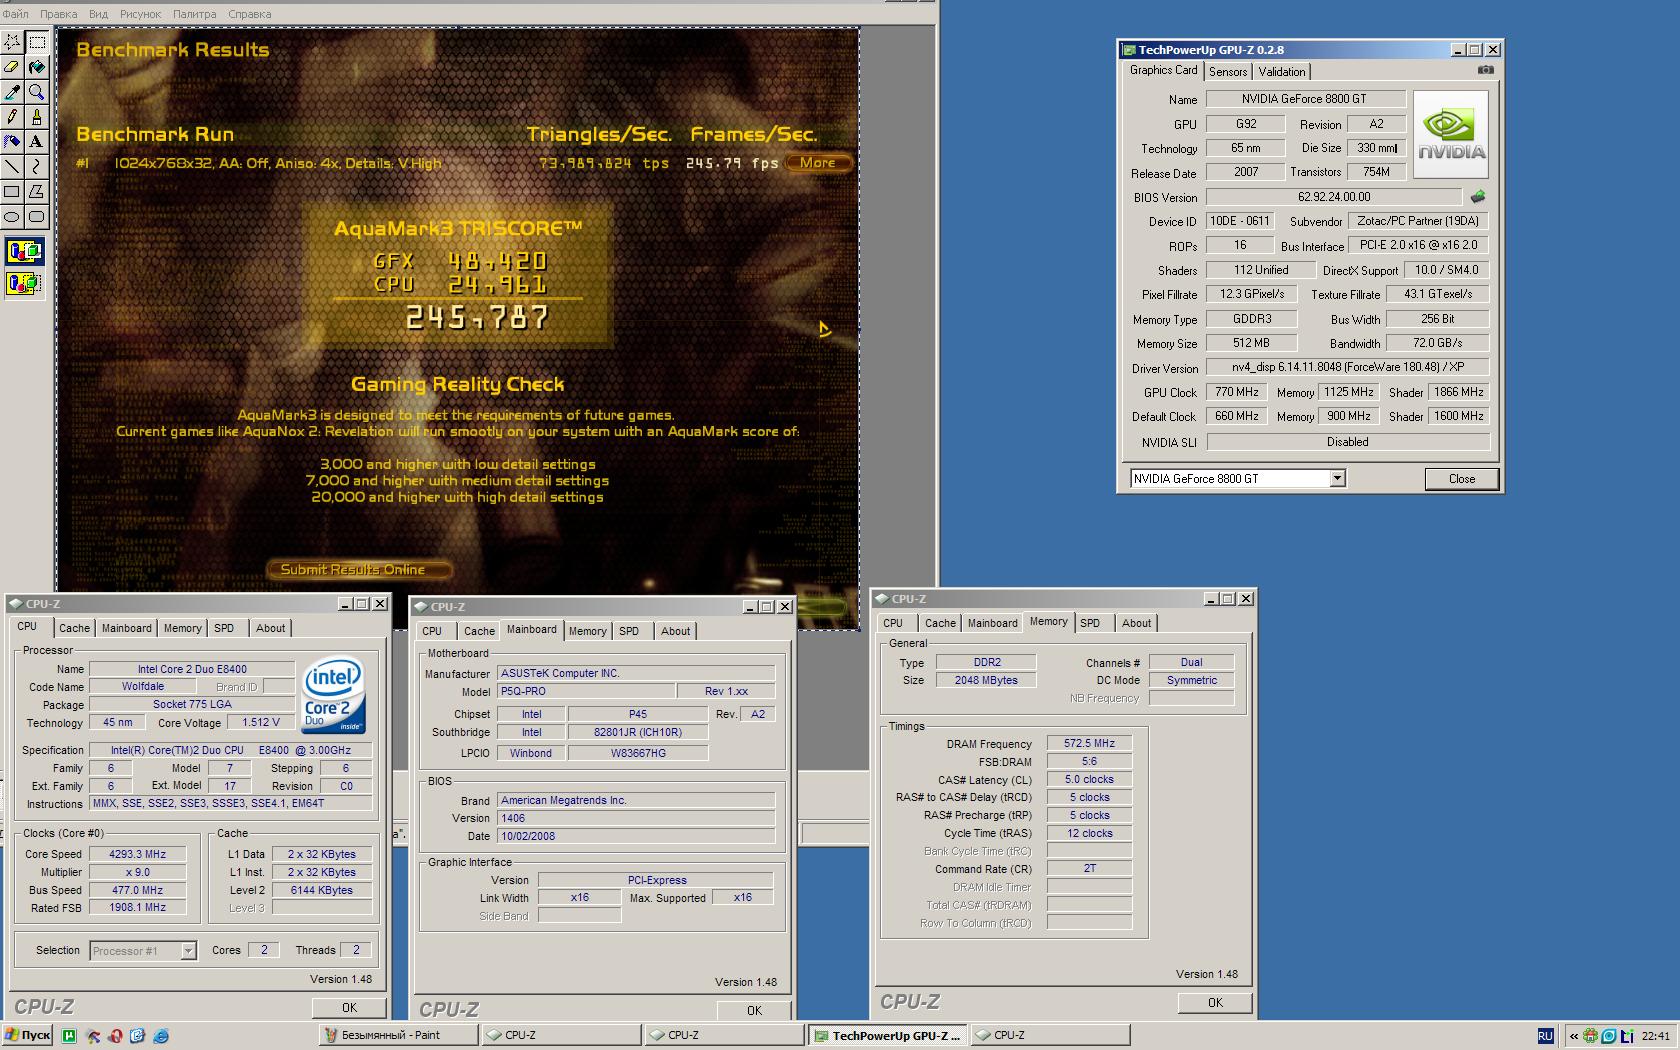Viewport: 1680px width, 1050px height.
Task: Open the Cache tab in CPU window
Action: (x=74, y=628)
